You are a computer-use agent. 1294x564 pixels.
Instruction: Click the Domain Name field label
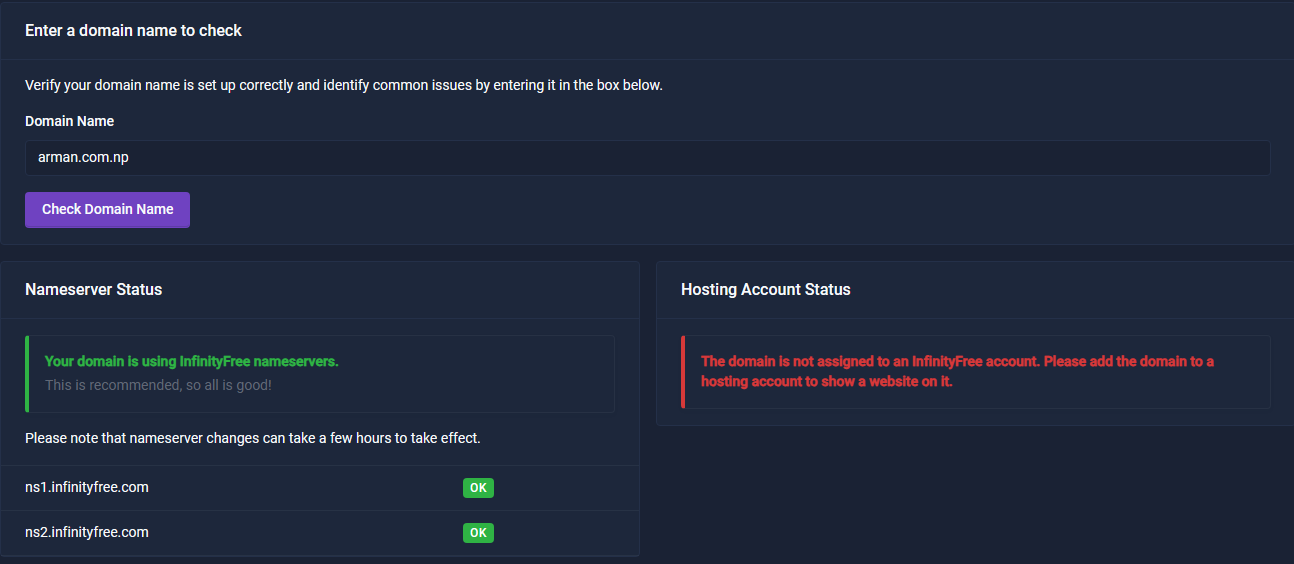[x=69, y=121]
